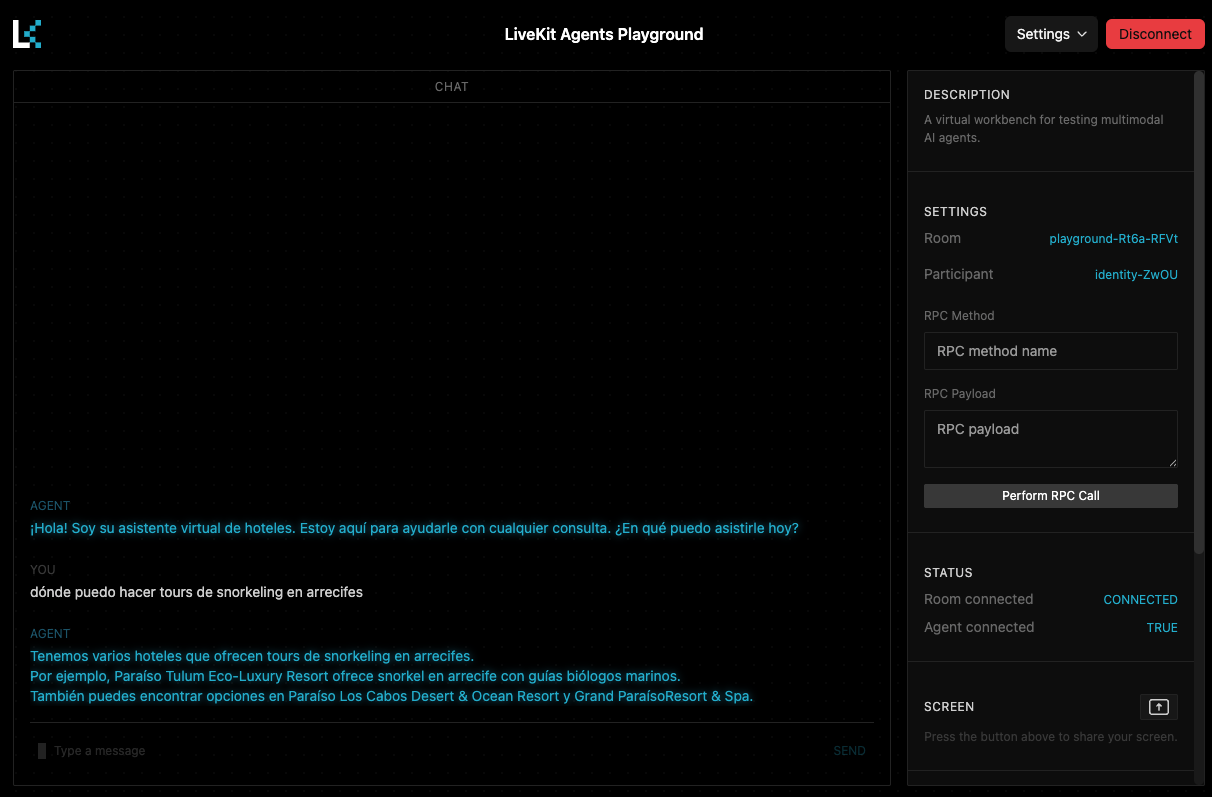Screen dimensions: 1212x797
Task: Click the participant value identity-ZwOU
Action: click(1136, 275)
